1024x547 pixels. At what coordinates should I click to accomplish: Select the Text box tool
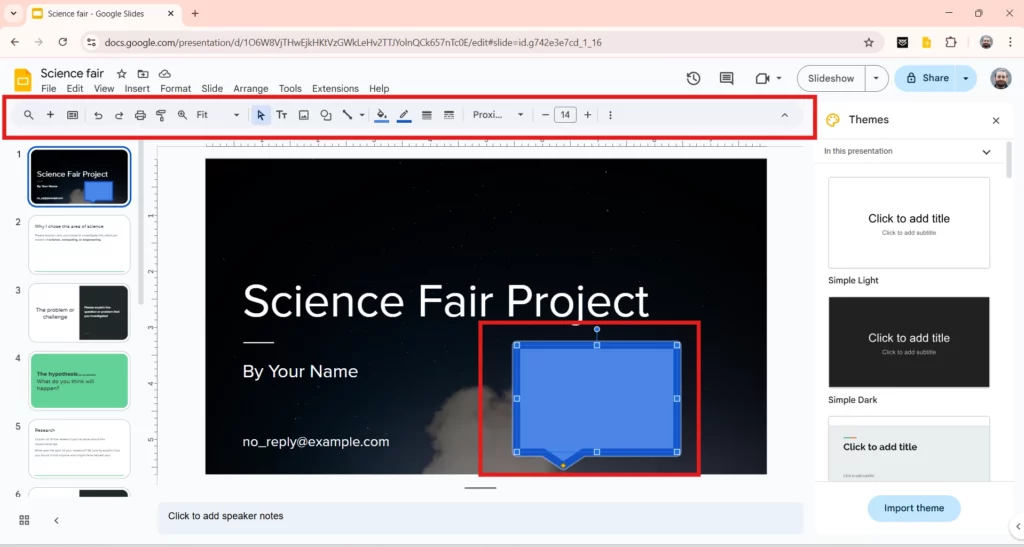click(x=282, y=115)
